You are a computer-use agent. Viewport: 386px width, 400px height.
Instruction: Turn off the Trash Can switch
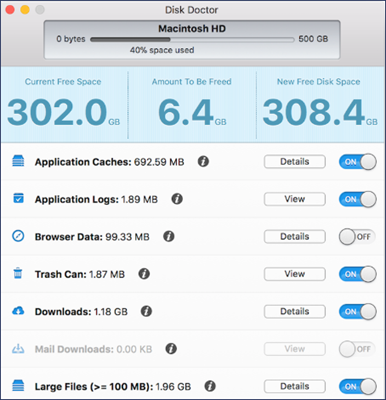pos(358,274)
